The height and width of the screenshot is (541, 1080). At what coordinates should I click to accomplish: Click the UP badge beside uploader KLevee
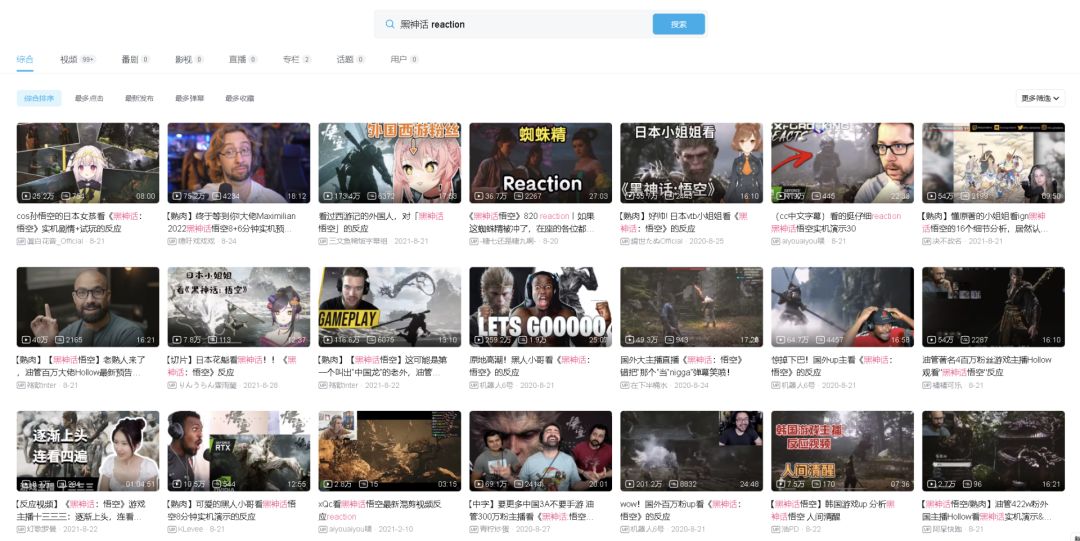point(172,529)
